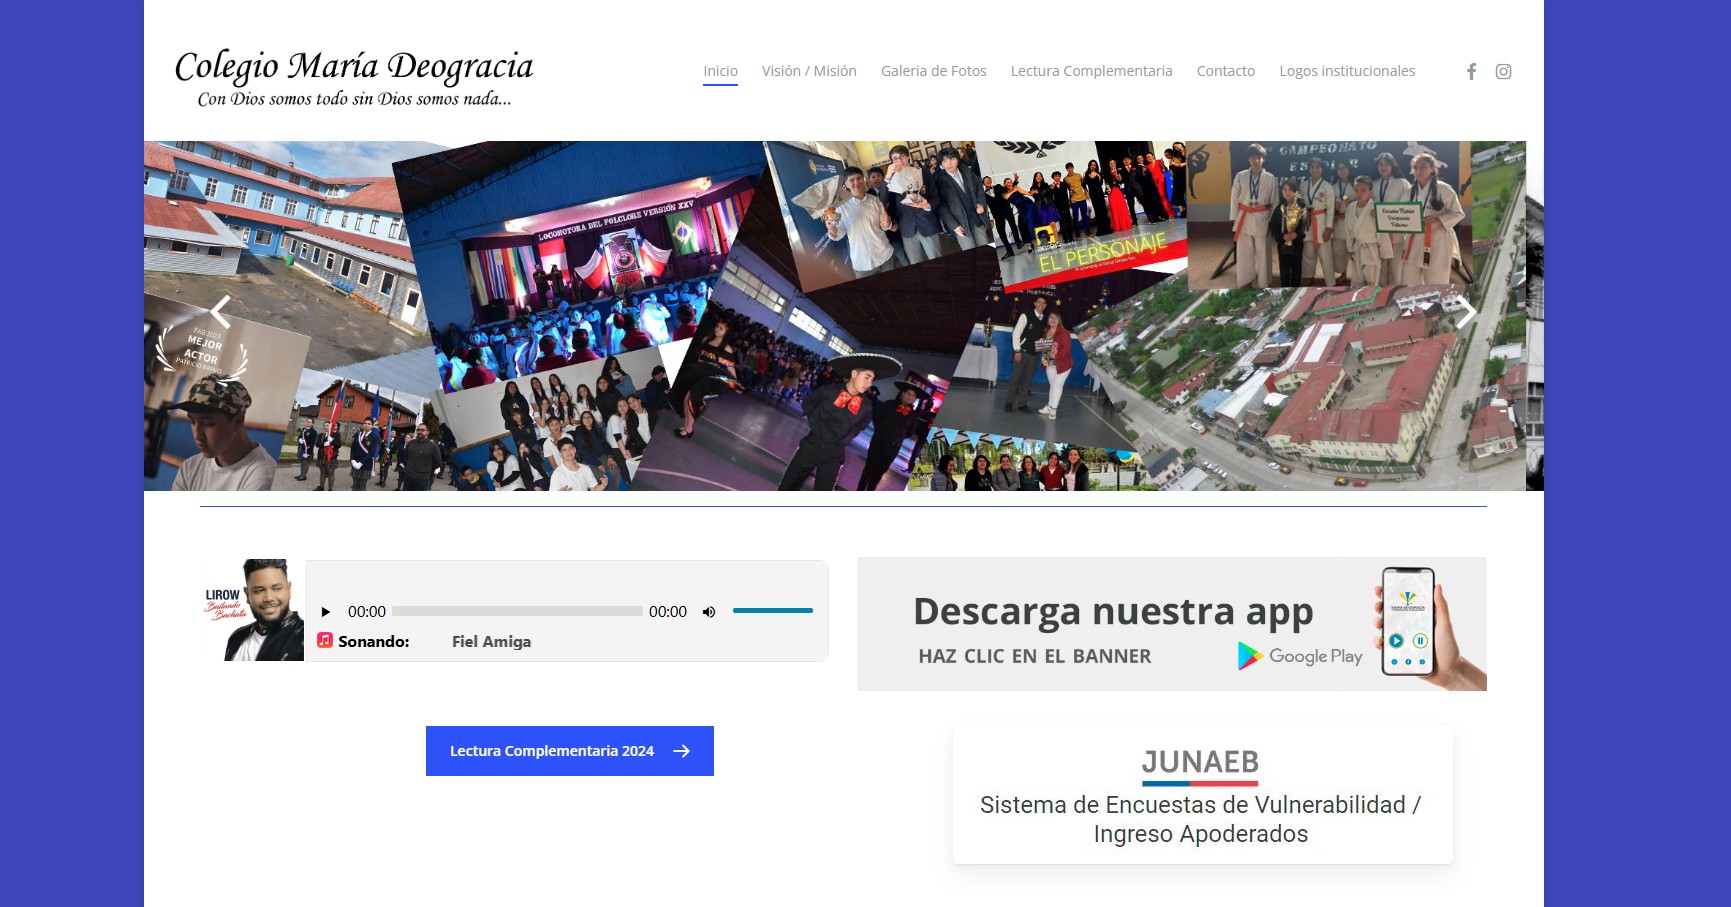The height and width of the screenshot is (907, 1731).
Task: Open the Facebook page icon
Action: [x=1471, y=71]
